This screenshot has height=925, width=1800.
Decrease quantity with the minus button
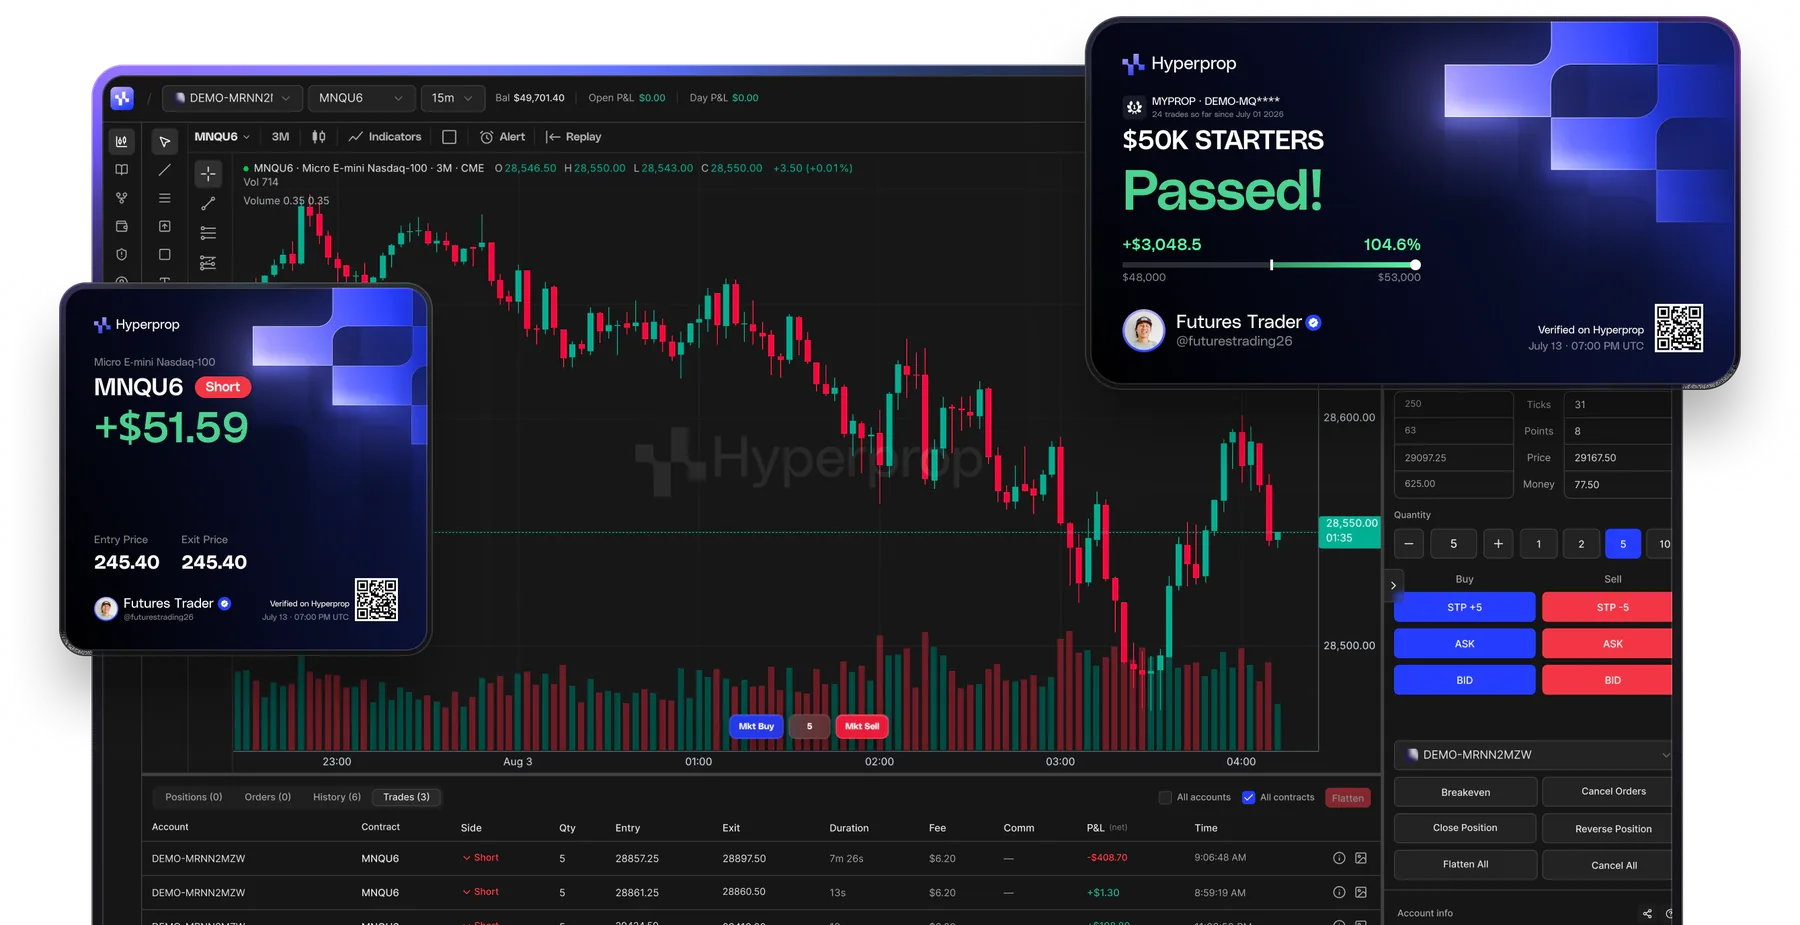pyautogui.click(x=1408, y=544)
